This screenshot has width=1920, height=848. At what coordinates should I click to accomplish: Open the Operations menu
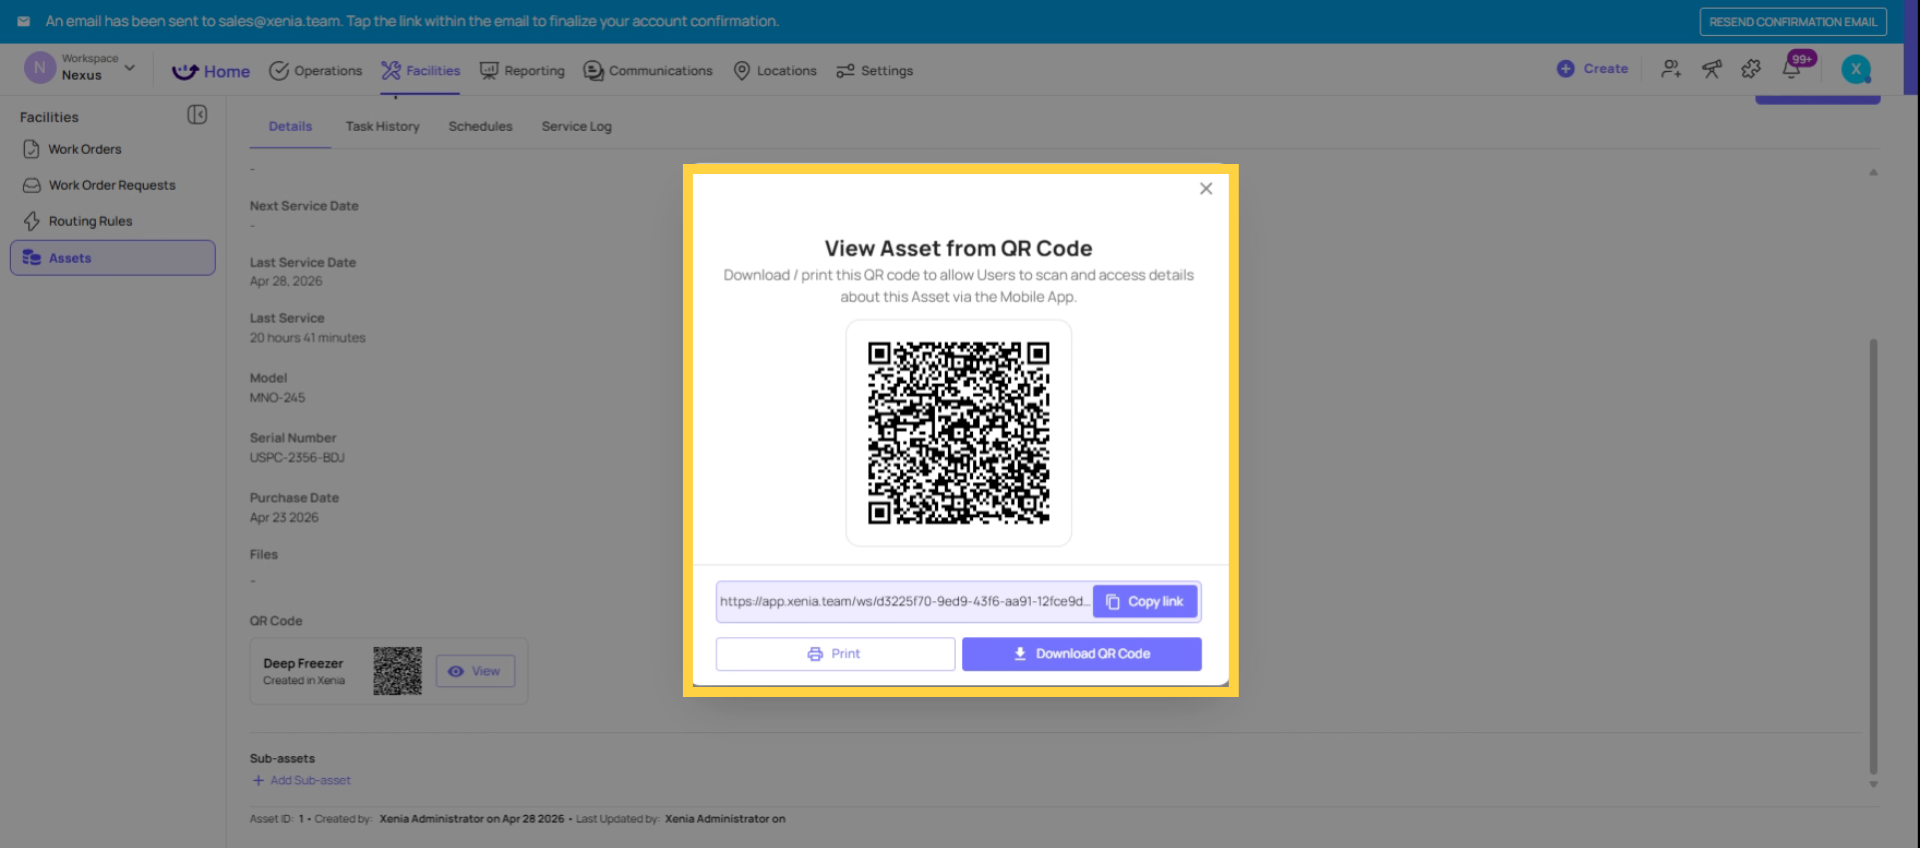316,71
